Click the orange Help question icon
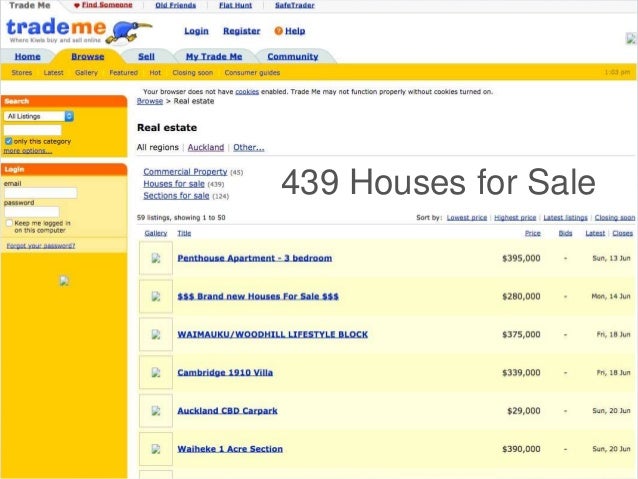638x479 pixels. pyautogui.click(x=278, y=31)
